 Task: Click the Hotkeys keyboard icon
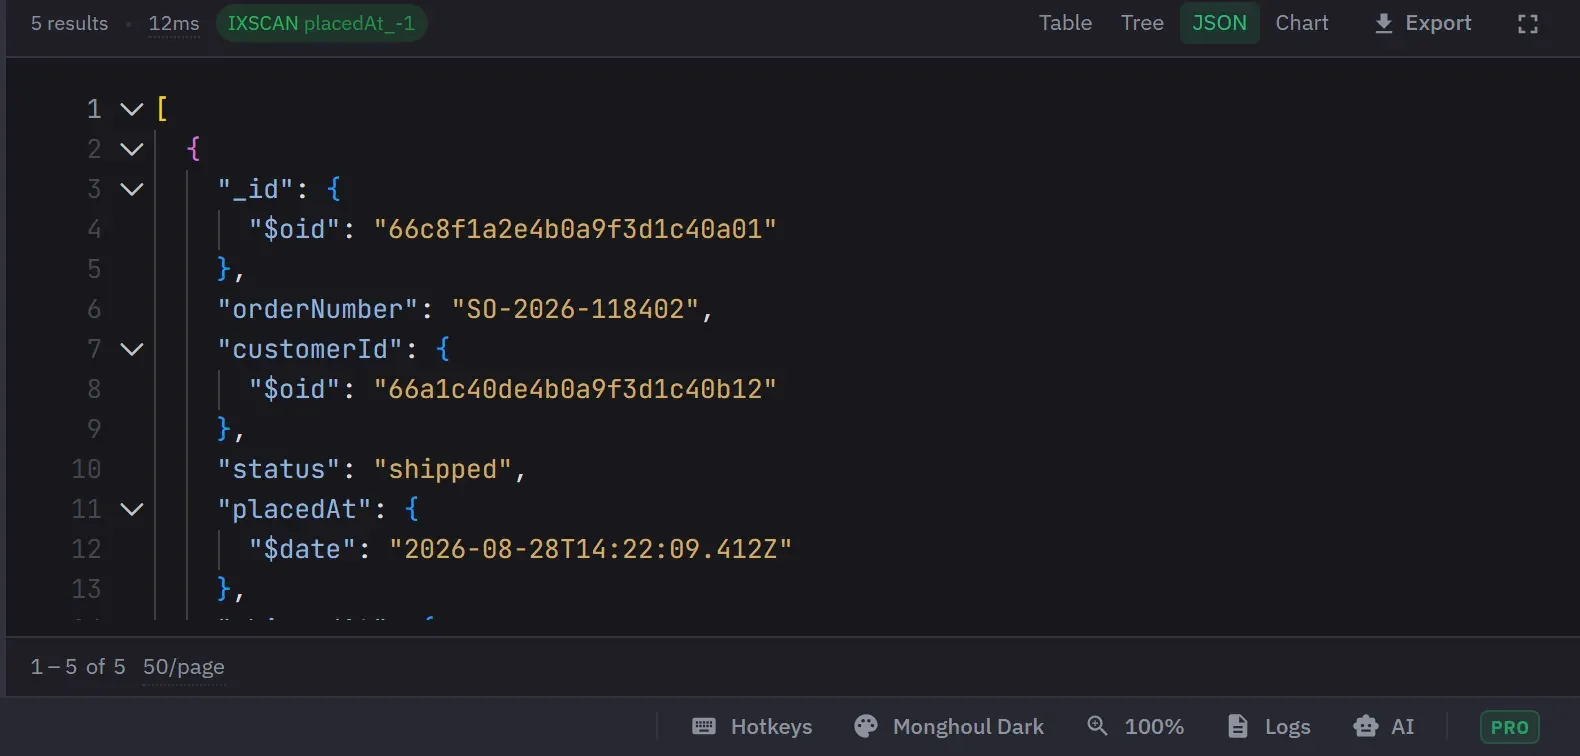[x=704, y=726]
